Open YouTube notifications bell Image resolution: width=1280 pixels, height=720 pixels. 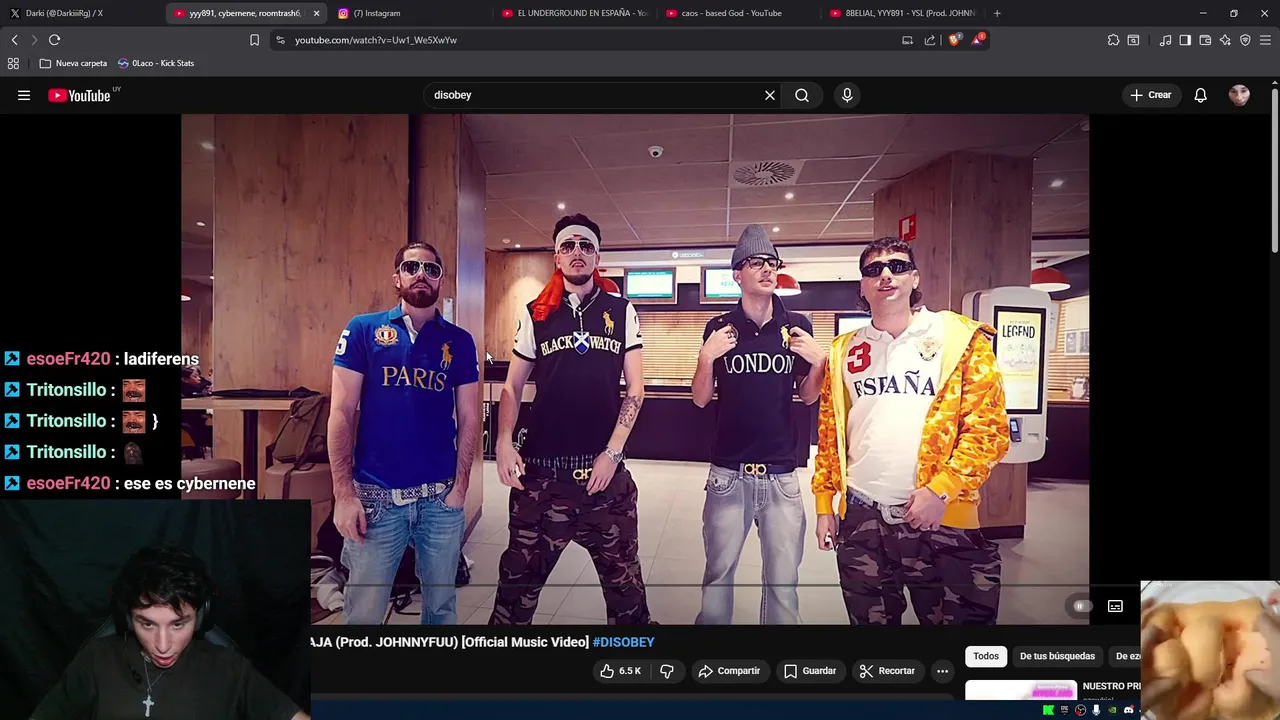[x=1200, y=95]
